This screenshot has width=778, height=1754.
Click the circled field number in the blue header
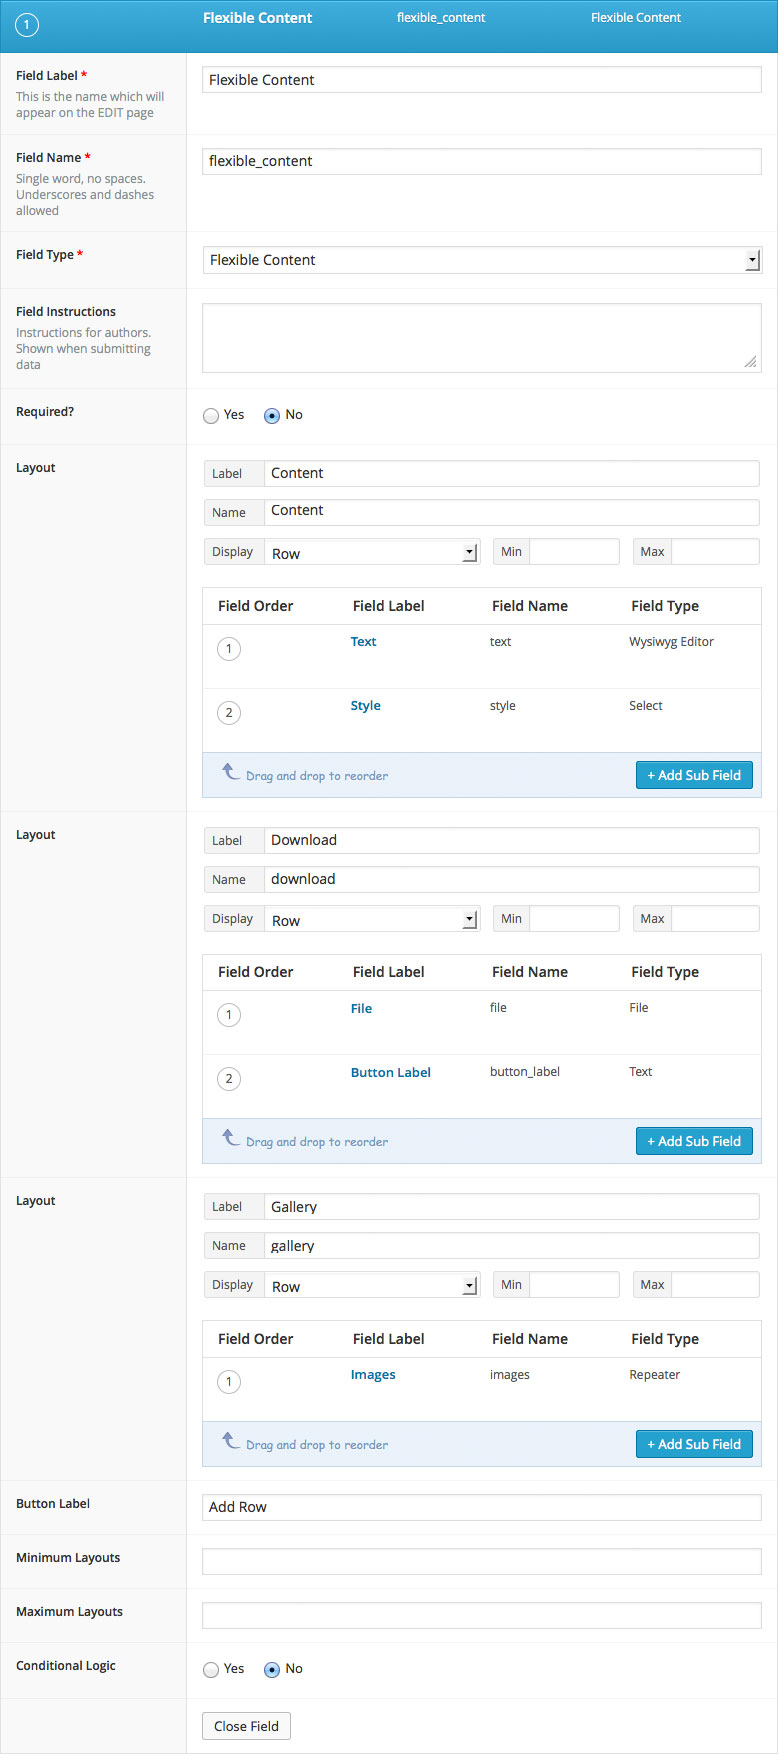26,24
